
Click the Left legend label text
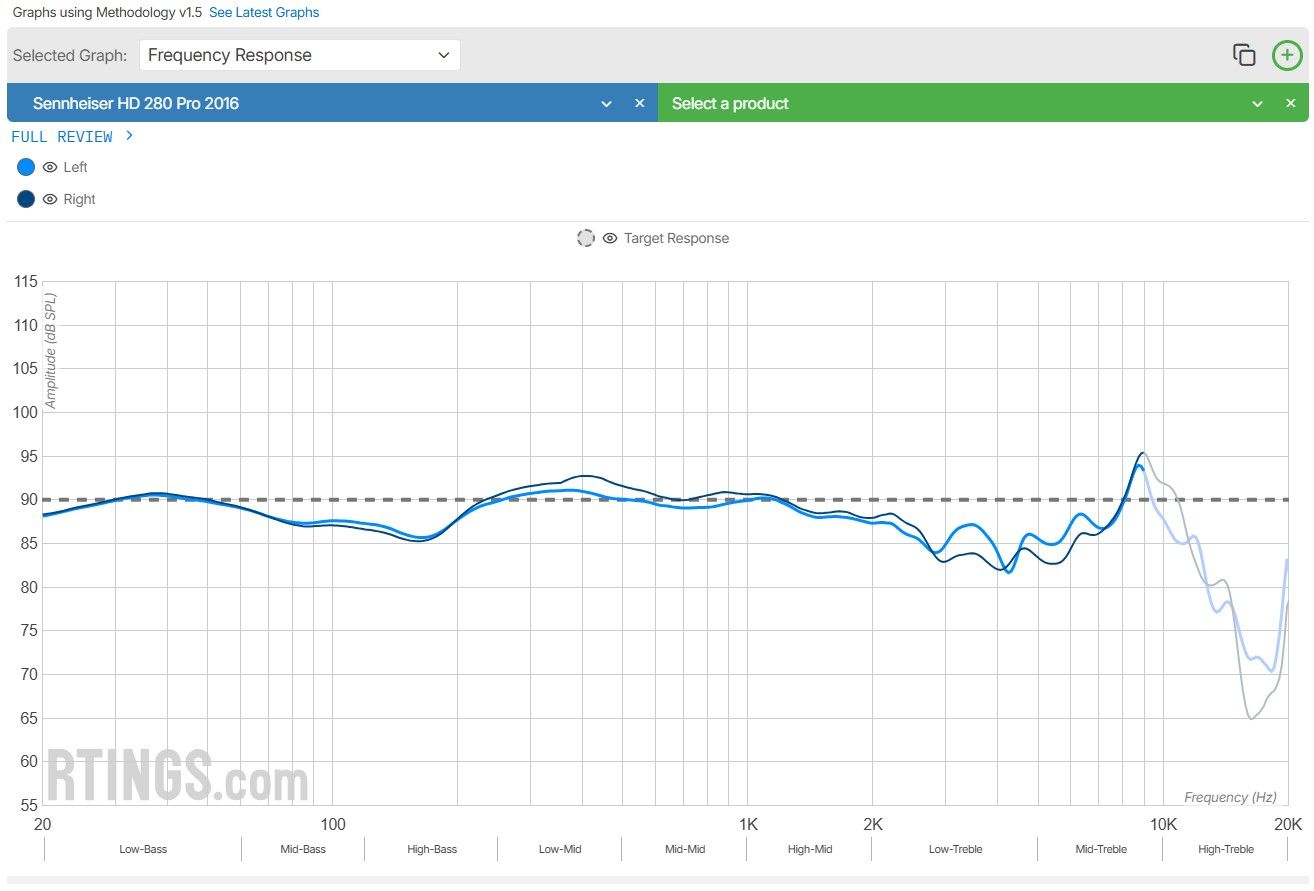click(75, 167)
